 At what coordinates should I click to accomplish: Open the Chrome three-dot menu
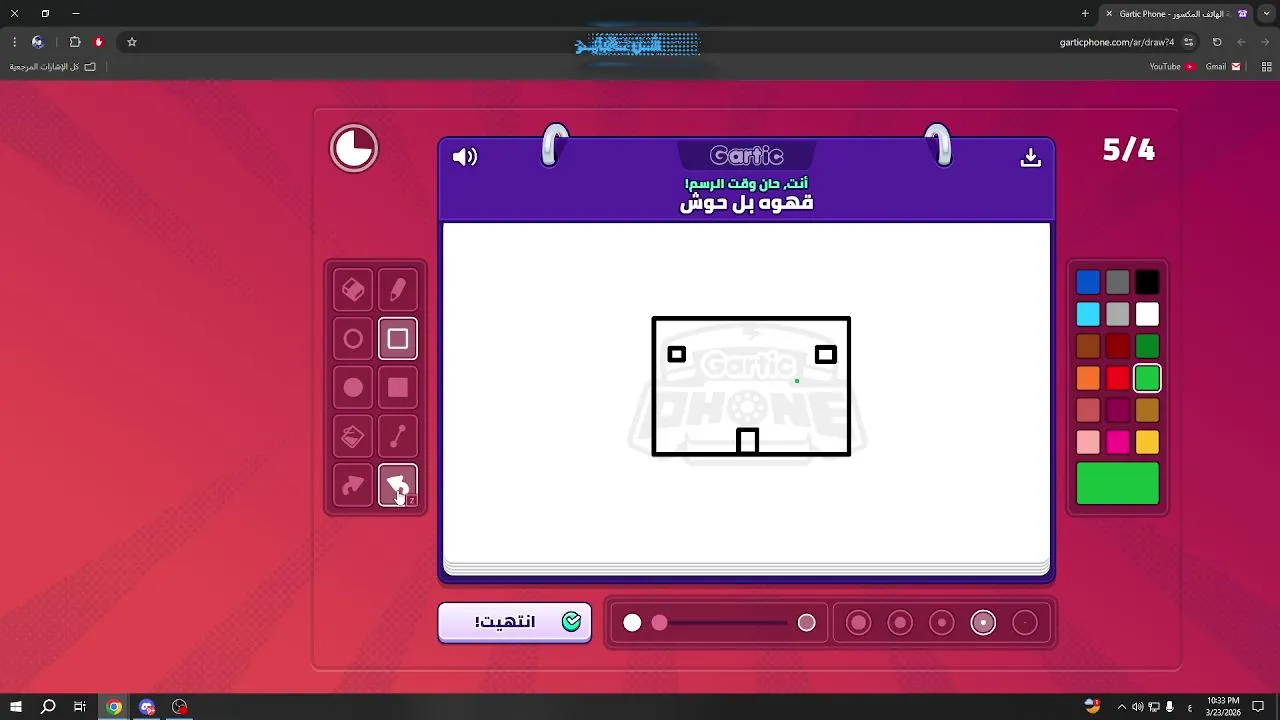point(14,42)
